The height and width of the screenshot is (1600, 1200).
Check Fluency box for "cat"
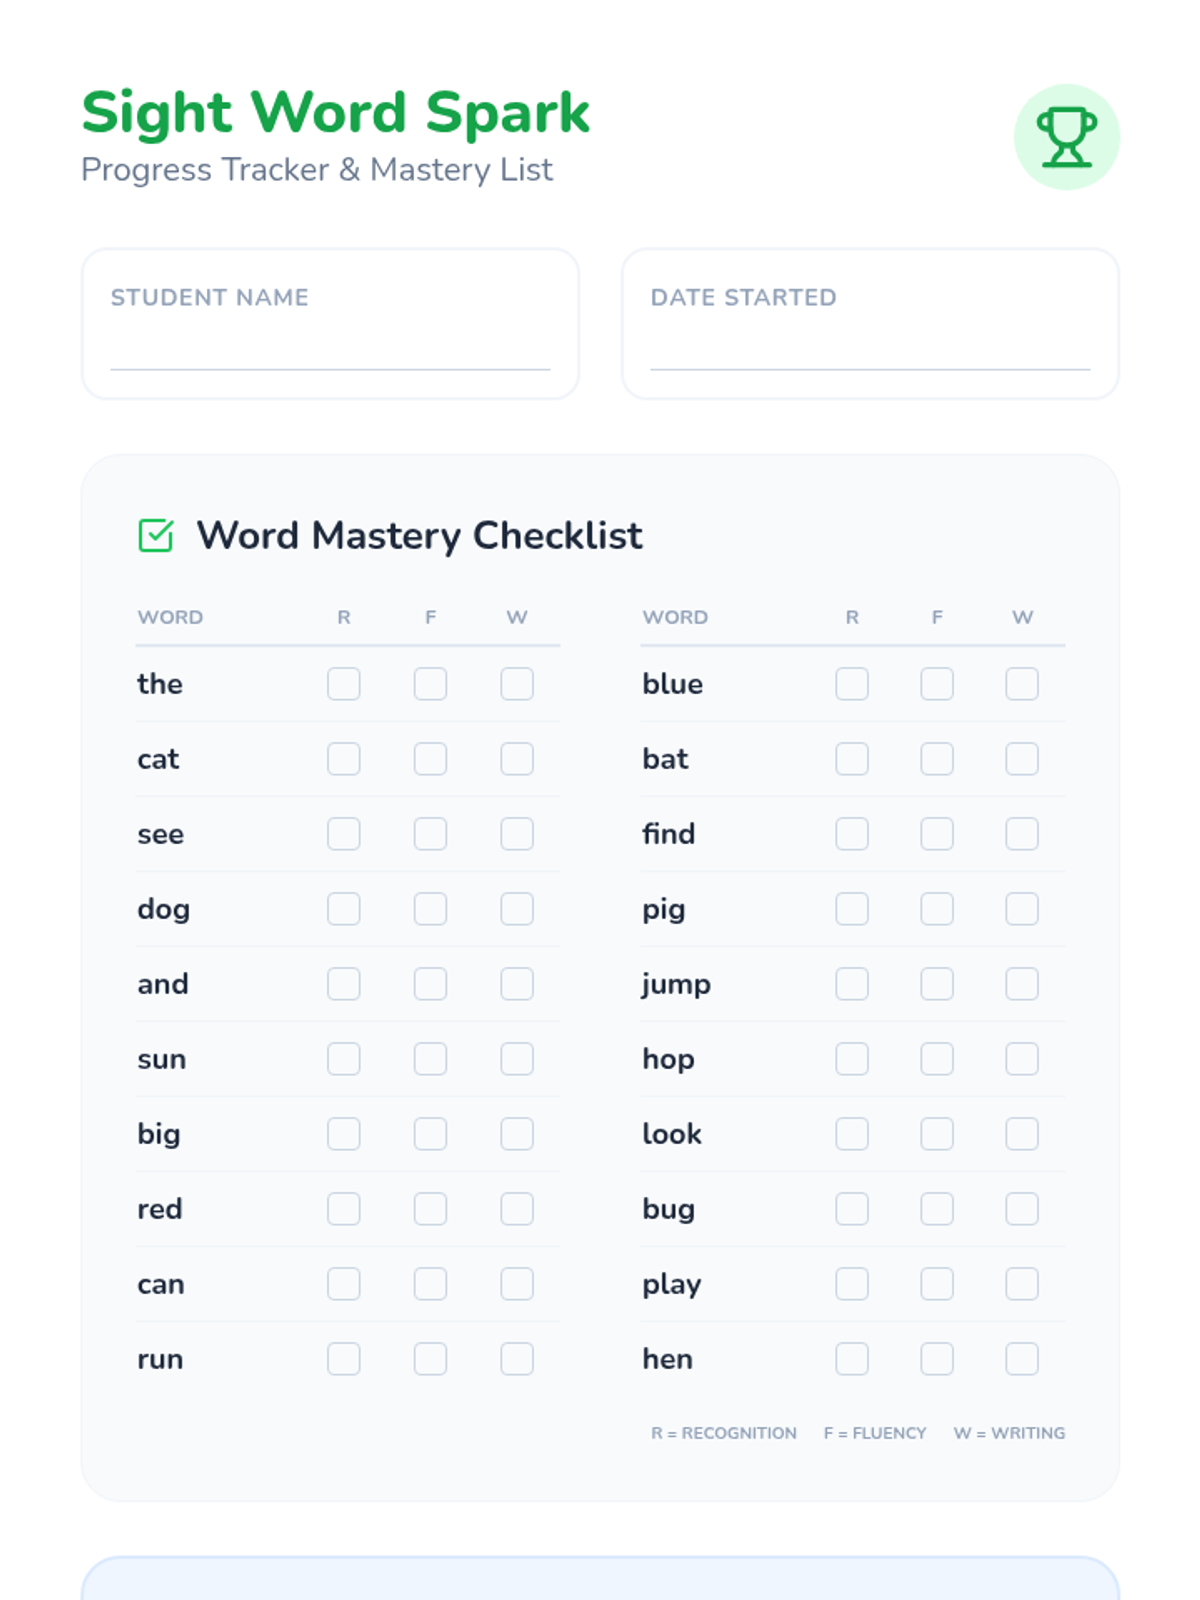pos(430,759)
